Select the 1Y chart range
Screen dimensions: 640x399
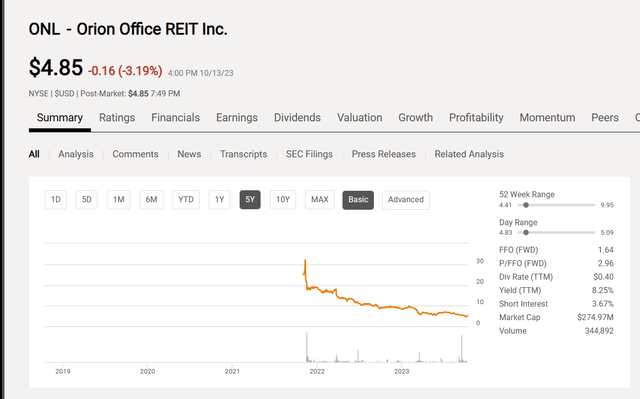click(x=219, y=200)
